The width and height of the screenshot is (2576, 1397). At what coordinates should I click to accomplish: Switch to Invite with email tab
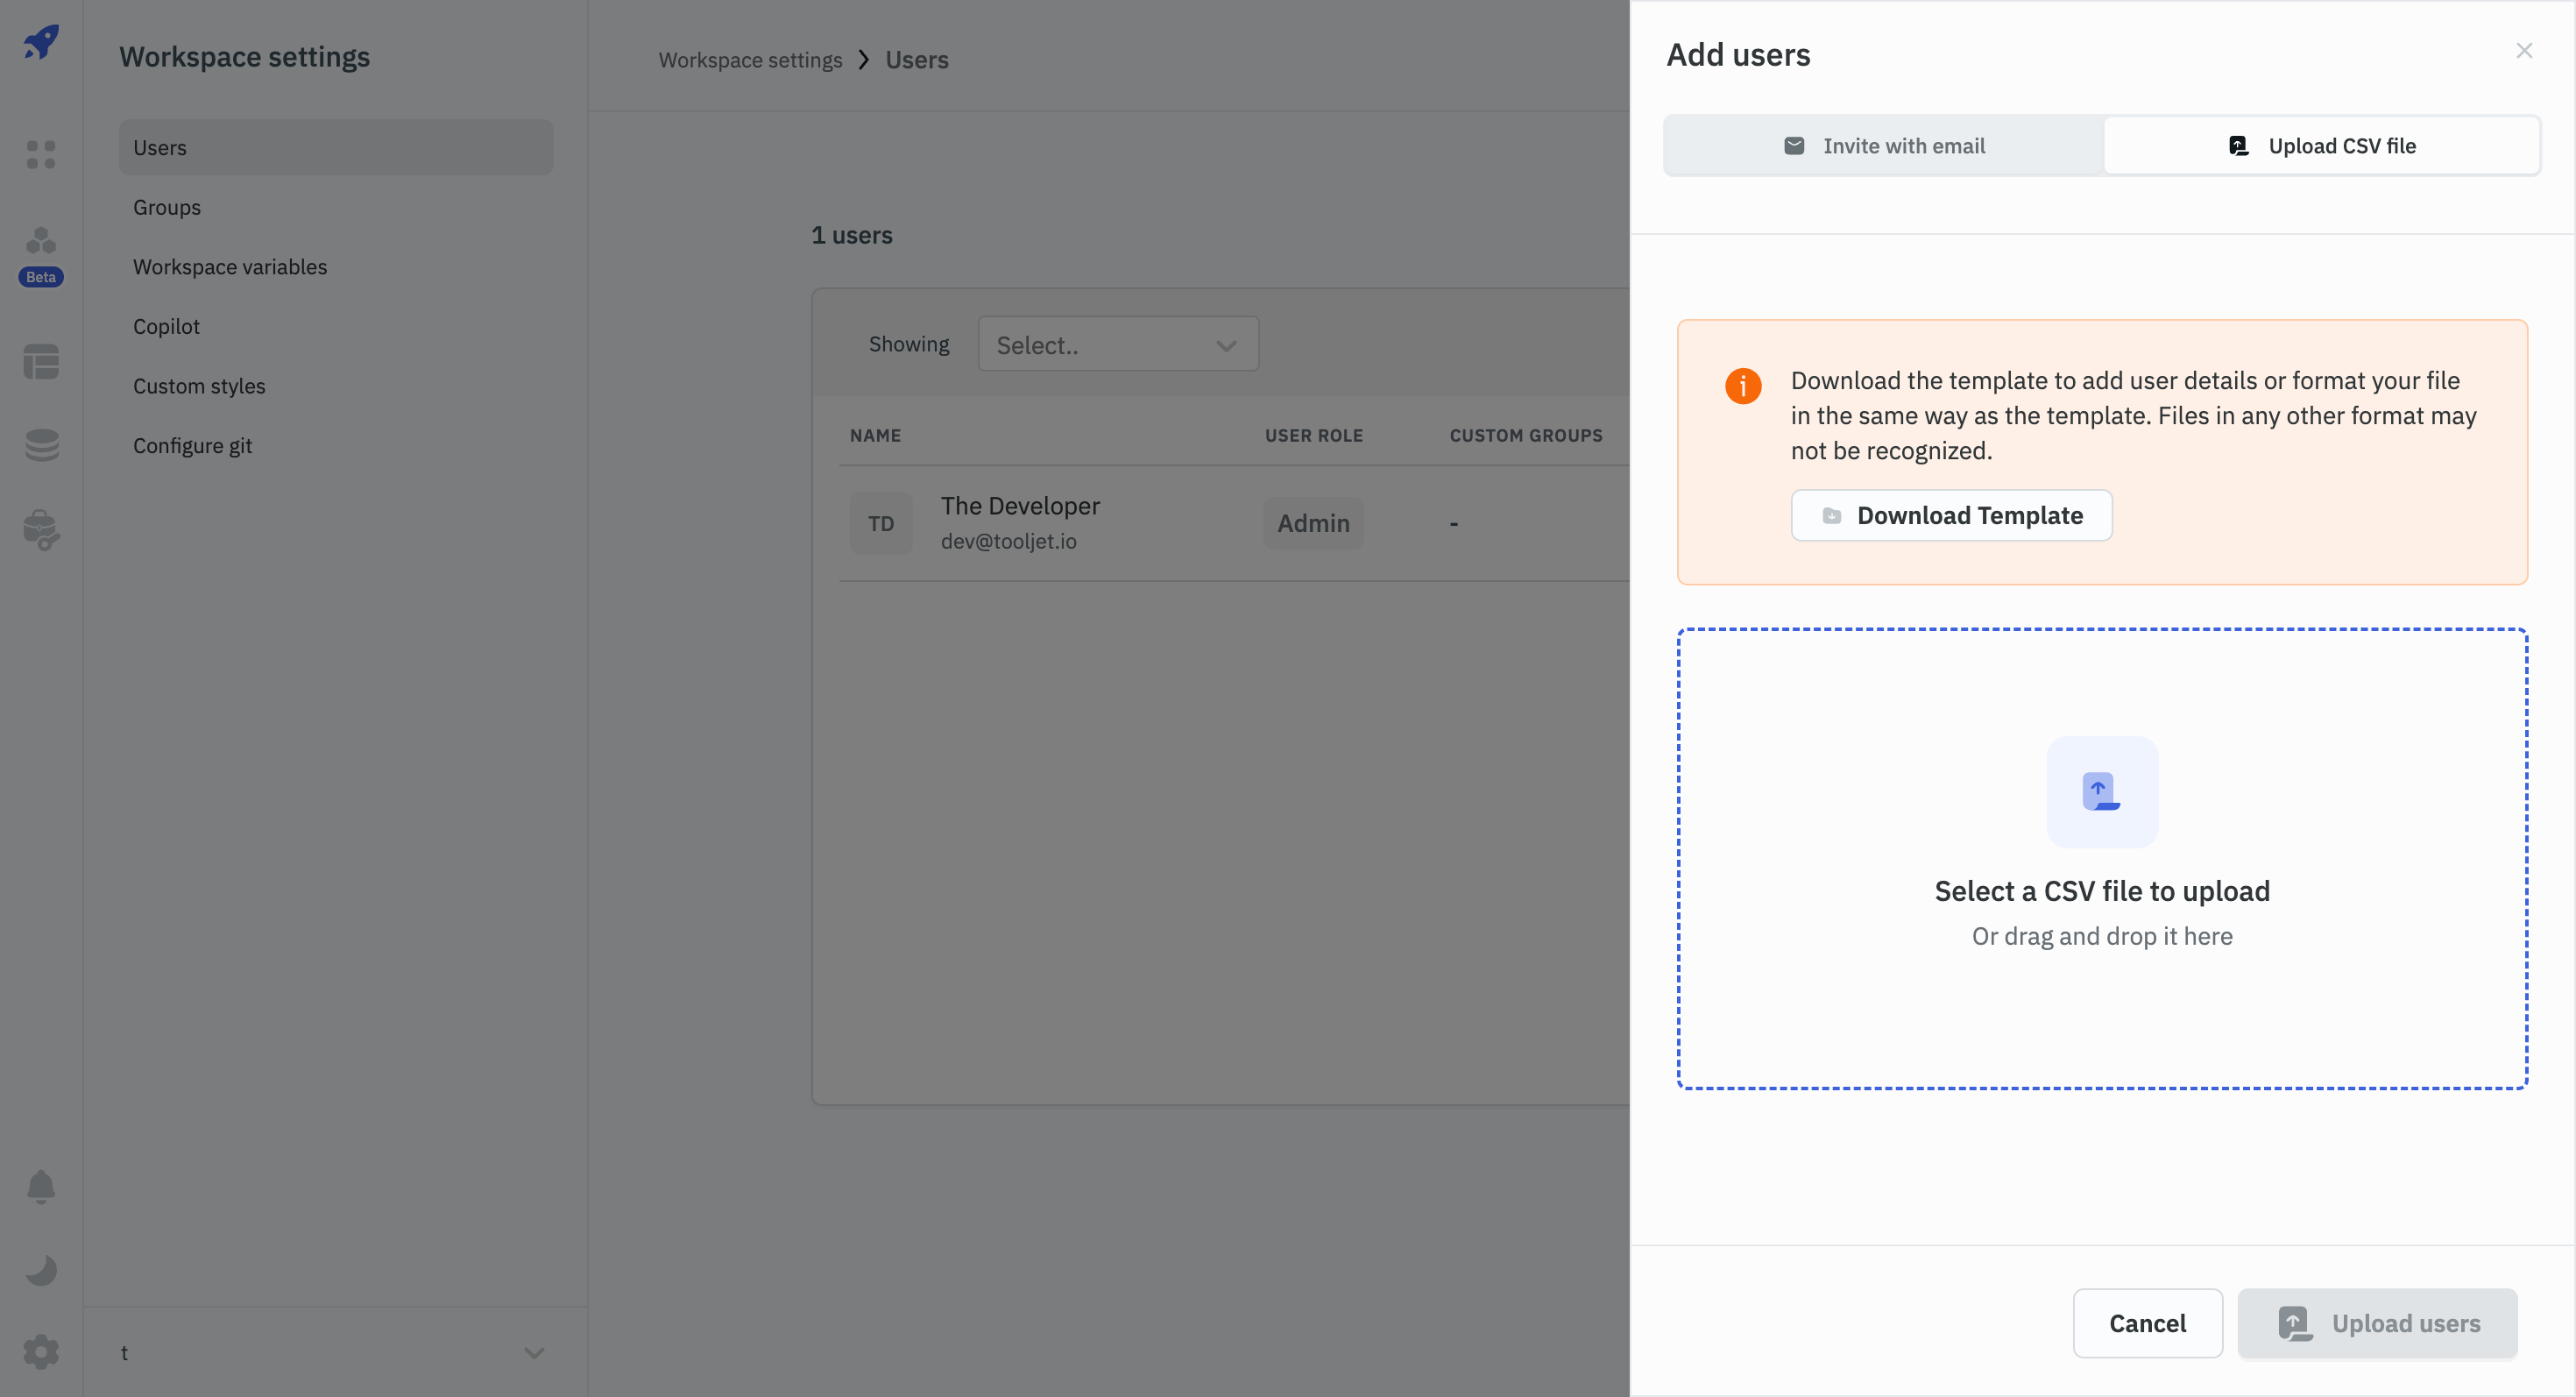(1884, 146)
